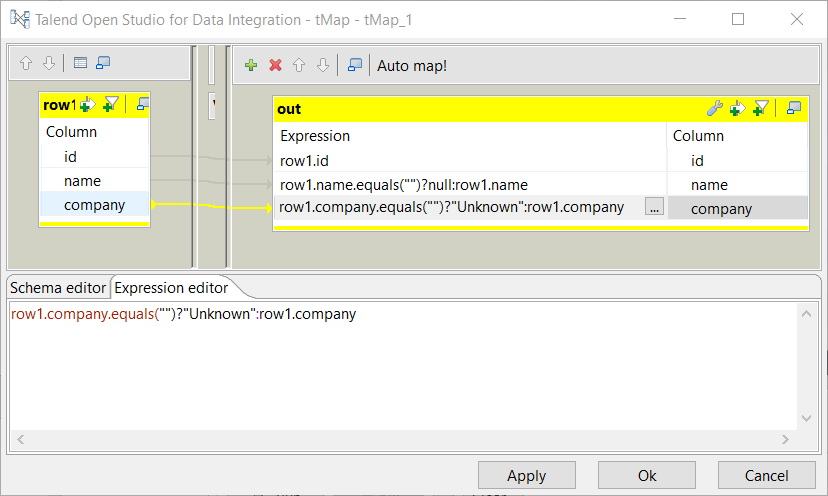Select the out table title bar
This screenshot has width=828, height=496.
488,109
